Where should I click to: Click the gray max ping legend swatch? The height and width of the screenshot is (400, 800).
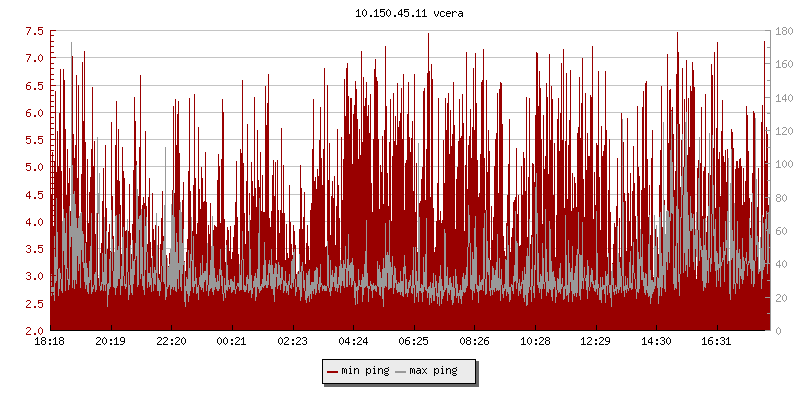pos(402,371)
